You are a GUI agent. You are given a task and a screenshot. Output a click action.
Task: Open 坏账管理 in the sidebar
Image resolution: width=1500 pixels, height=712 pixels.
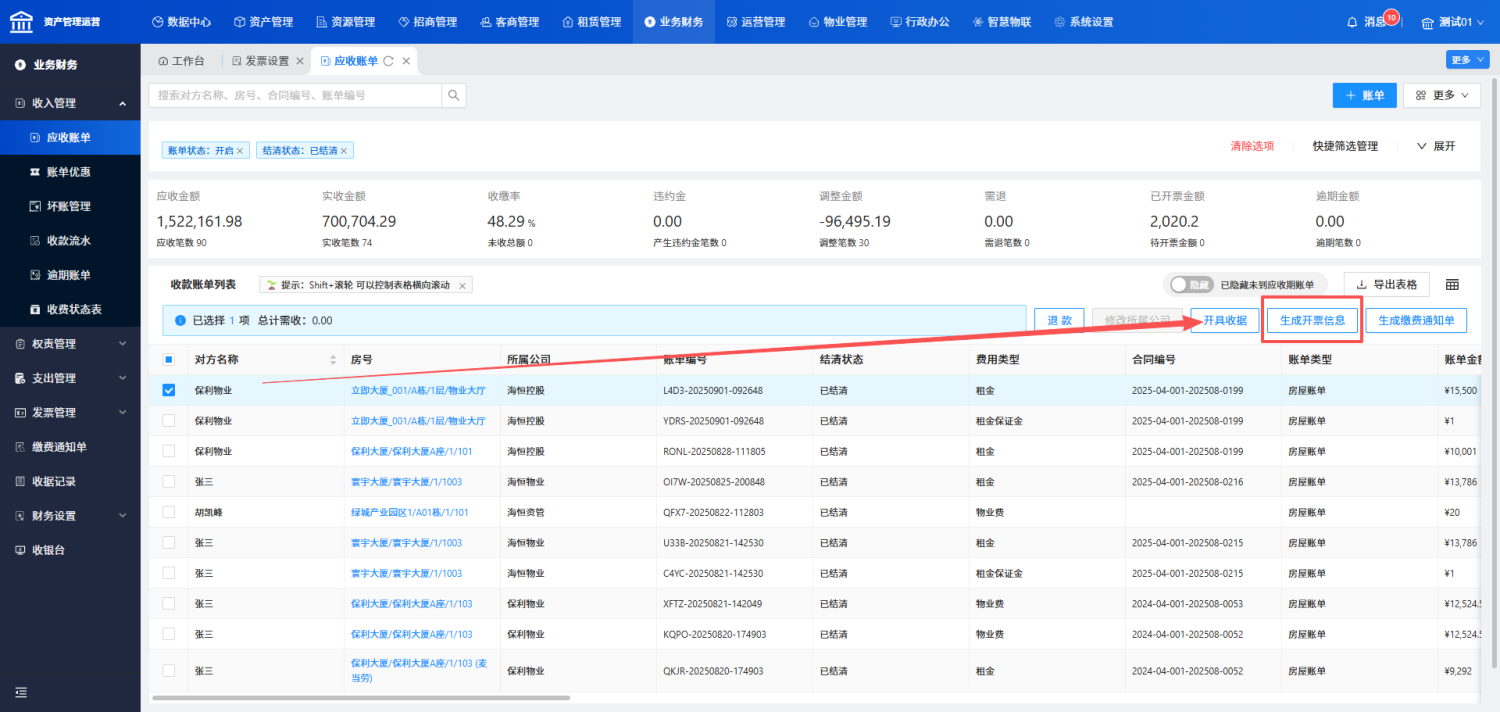69,206
